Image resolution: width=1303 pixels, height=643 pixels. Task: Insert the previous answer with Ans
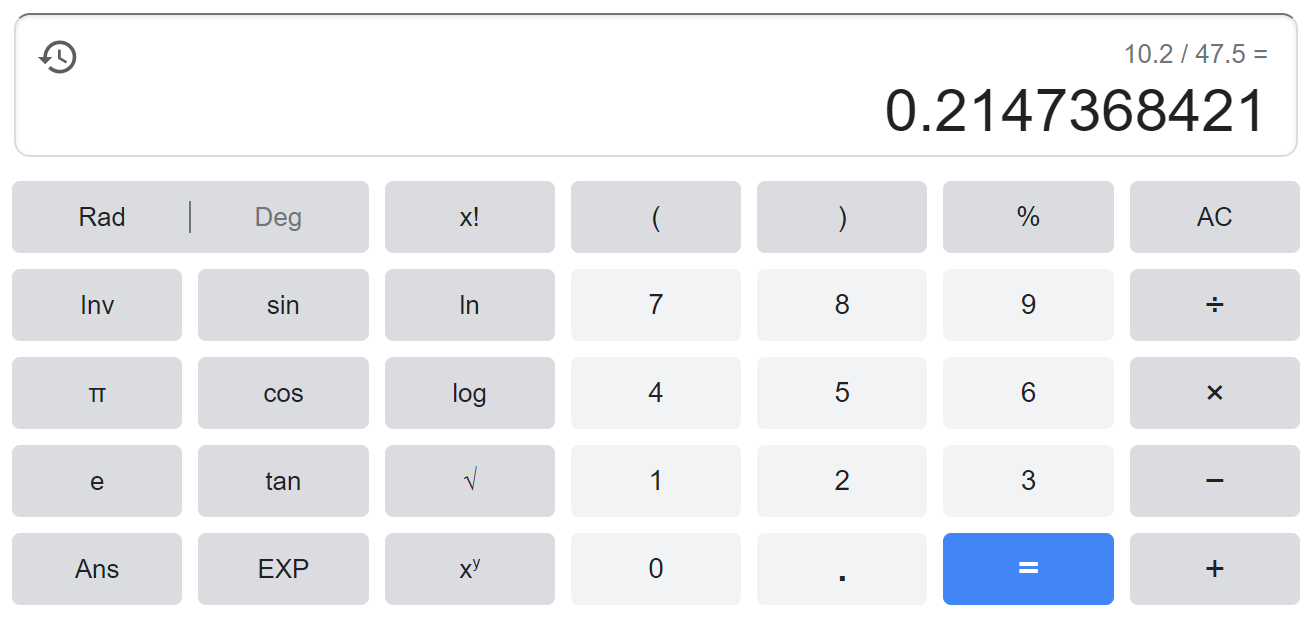(x=97, y=569)
